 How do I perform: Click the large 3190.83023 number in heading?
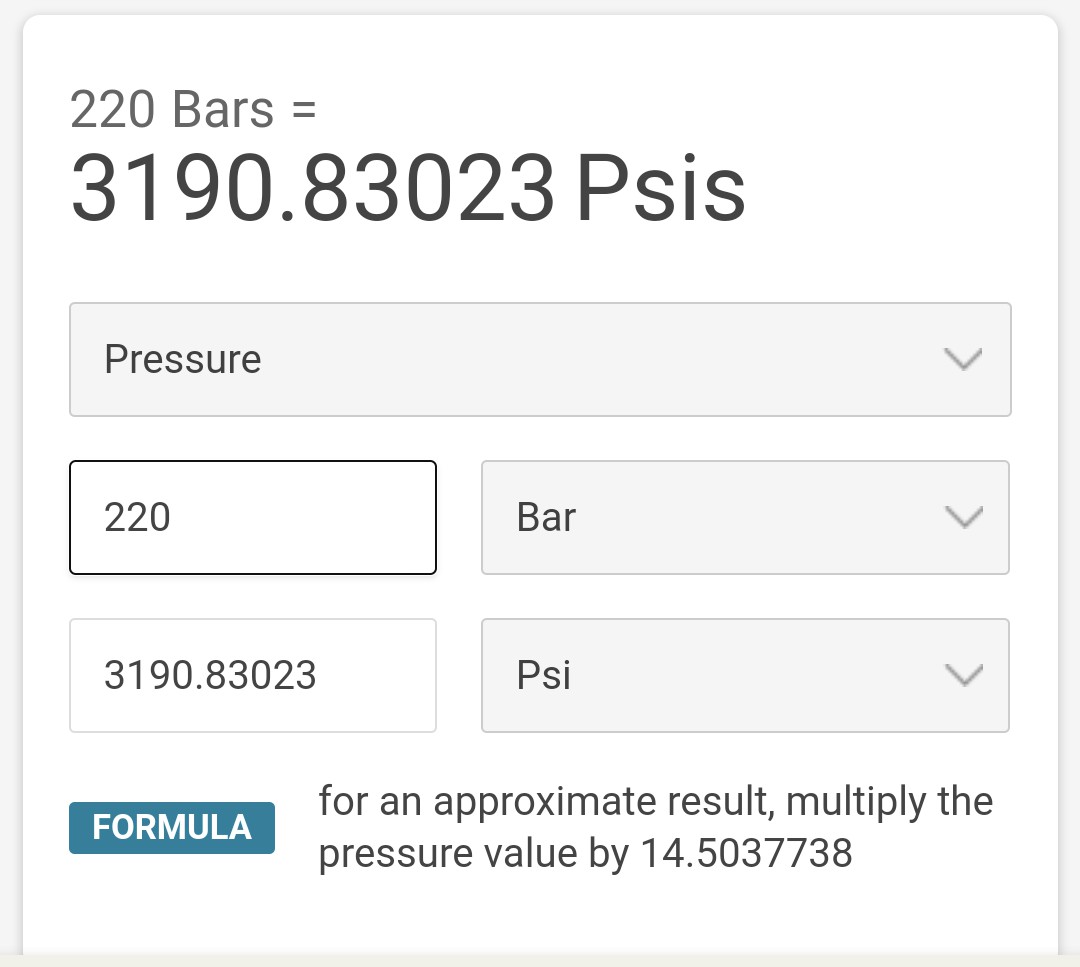coord(312,188)
